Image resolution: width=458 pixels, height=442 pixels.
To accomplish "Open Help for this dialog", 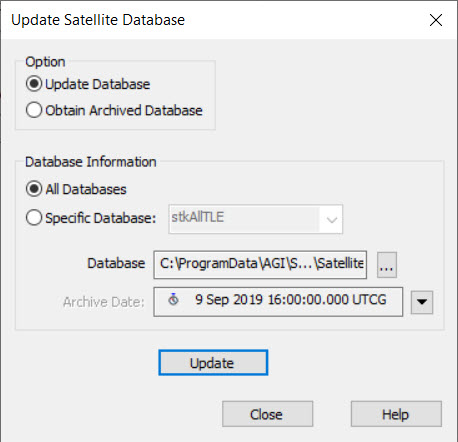I will coord(396,414).
